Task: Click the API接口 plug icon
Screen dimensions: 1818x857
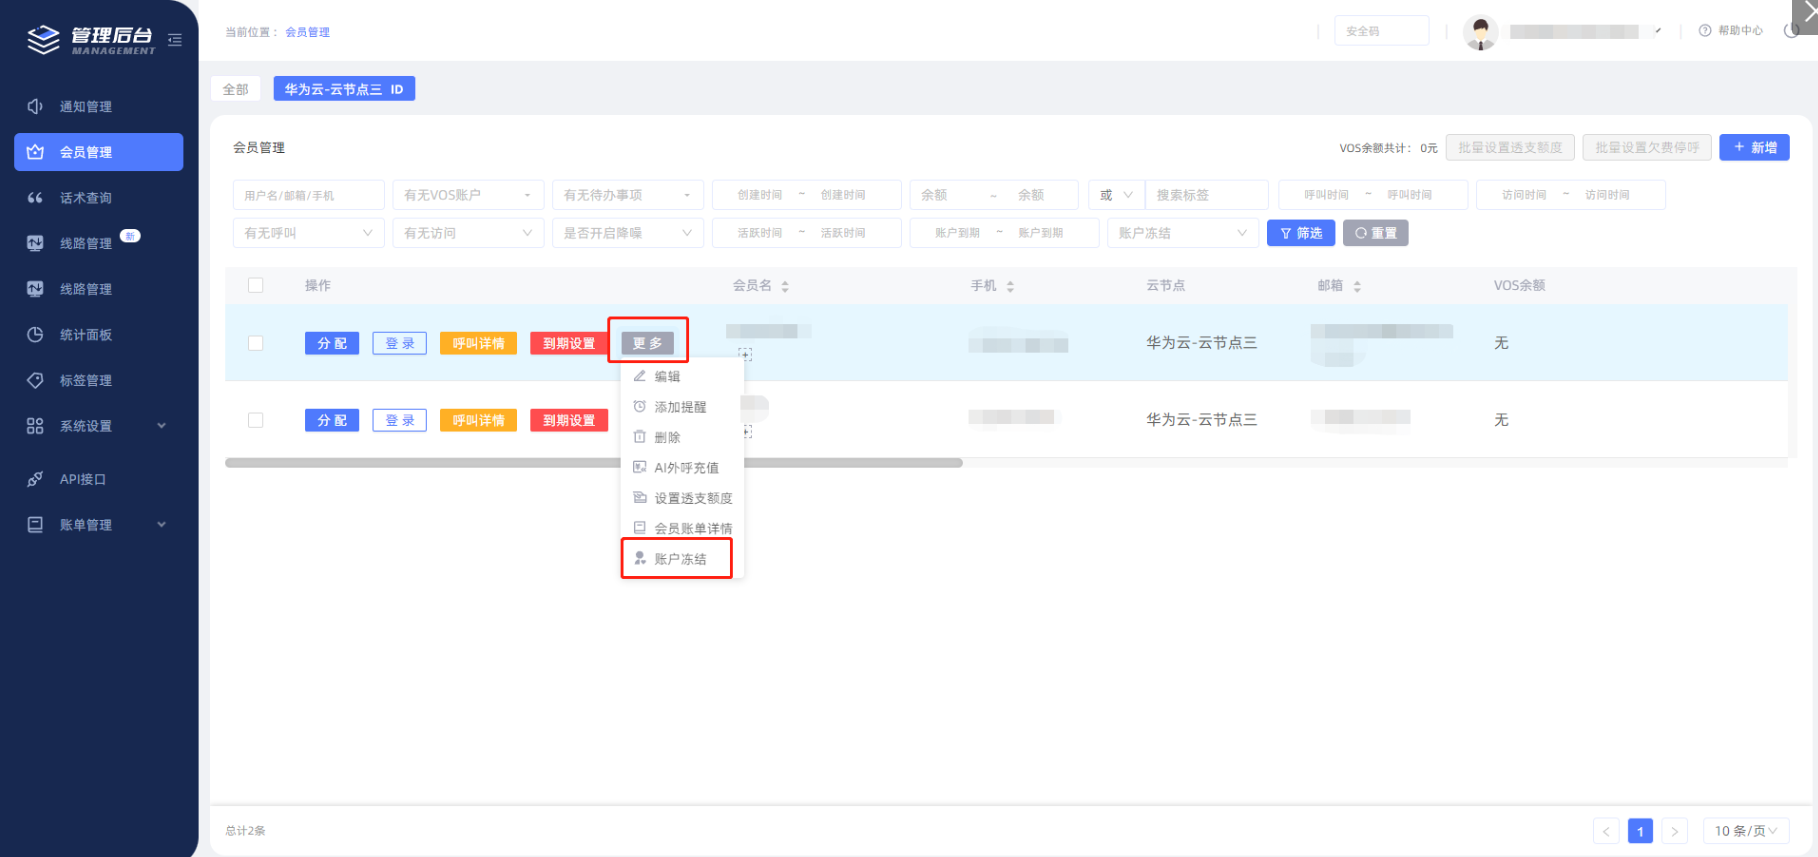Action: pos(35,479)
